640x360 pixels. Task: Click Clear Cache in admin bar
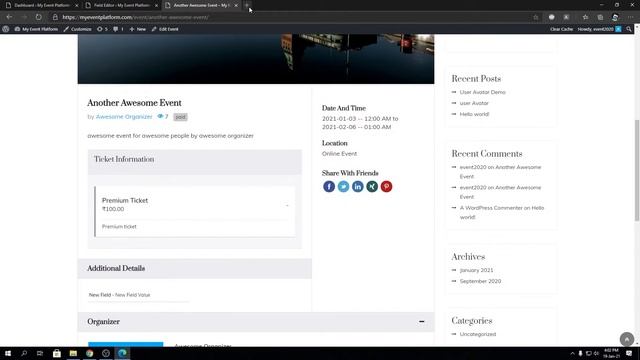click(x=561, y=29)
